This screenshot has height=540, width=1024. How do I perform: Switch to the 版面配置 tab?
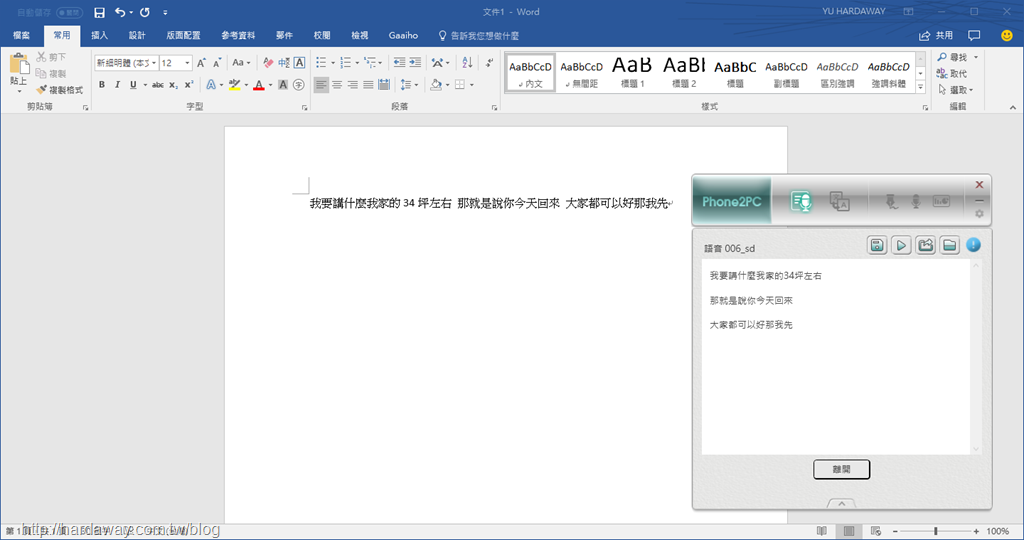click(x=184, y=35)
